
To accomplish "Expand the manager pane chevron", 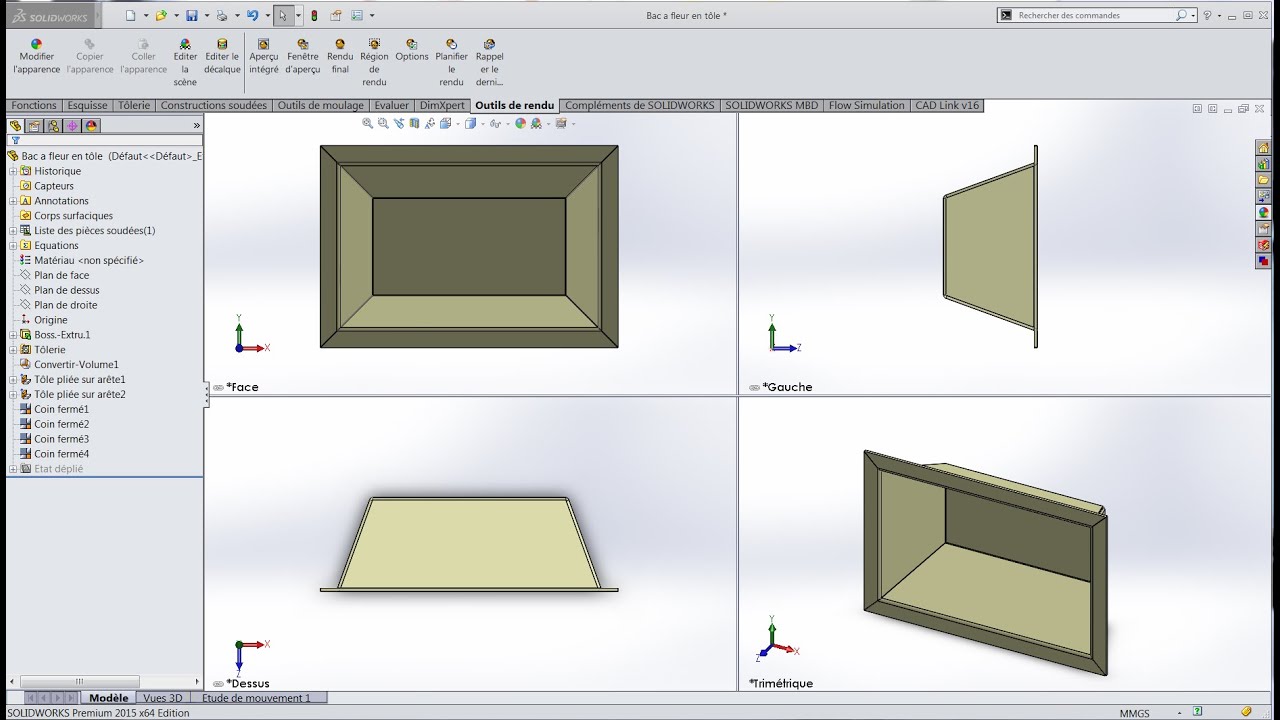I will tap(197, 126).
